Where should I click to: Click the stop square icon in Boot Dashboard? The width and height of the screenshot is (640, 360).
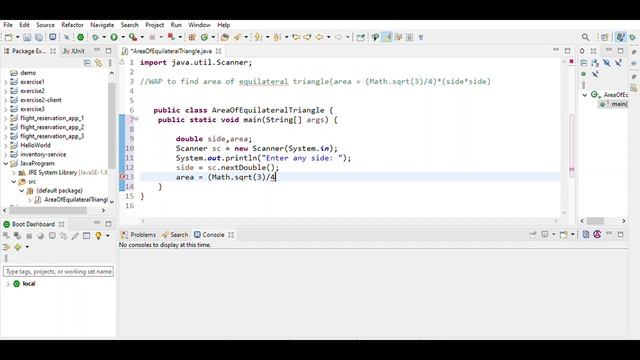[x=29, y=236]
